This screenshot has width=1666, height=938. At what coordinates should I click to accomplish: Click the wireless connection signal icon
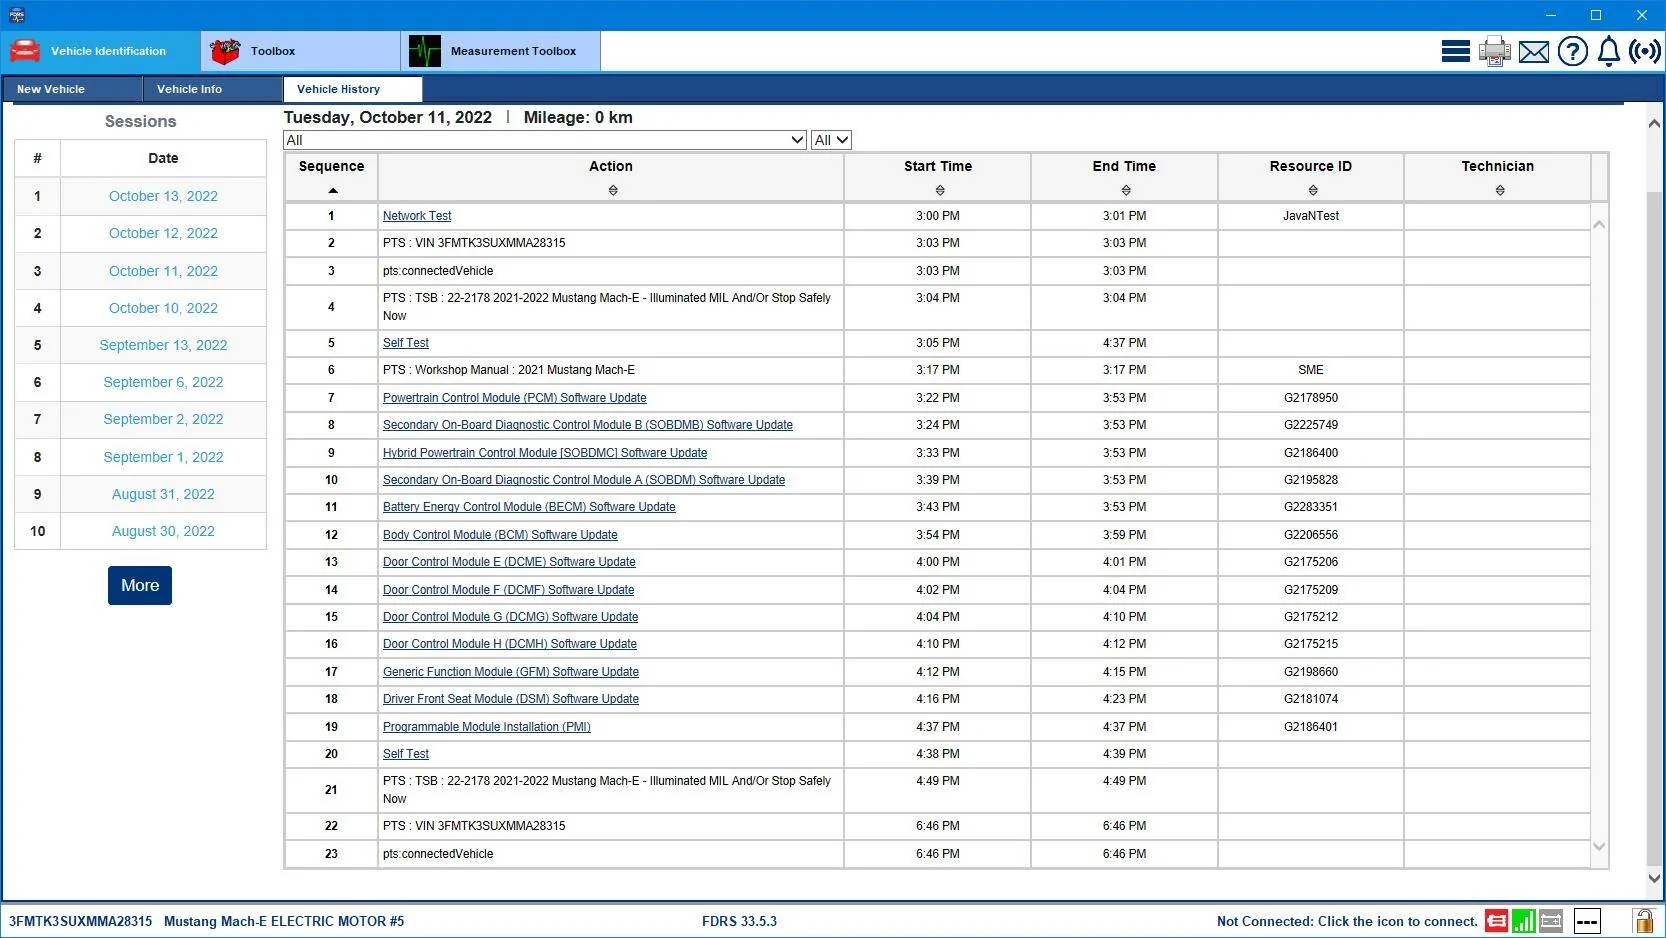tap(1645, 51)
